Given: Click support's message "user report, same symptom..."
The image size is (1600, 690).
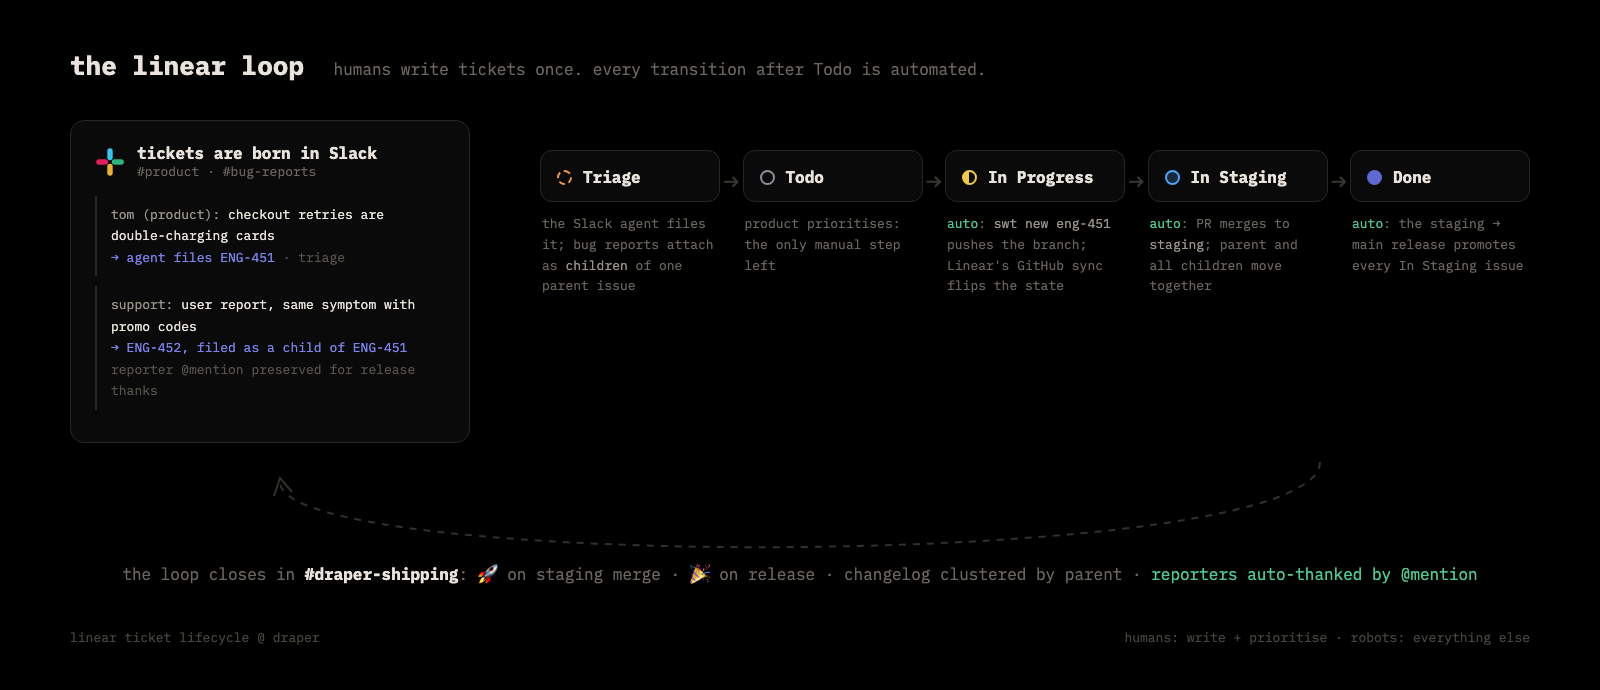Looking at the screenshot, I should 263,315.
